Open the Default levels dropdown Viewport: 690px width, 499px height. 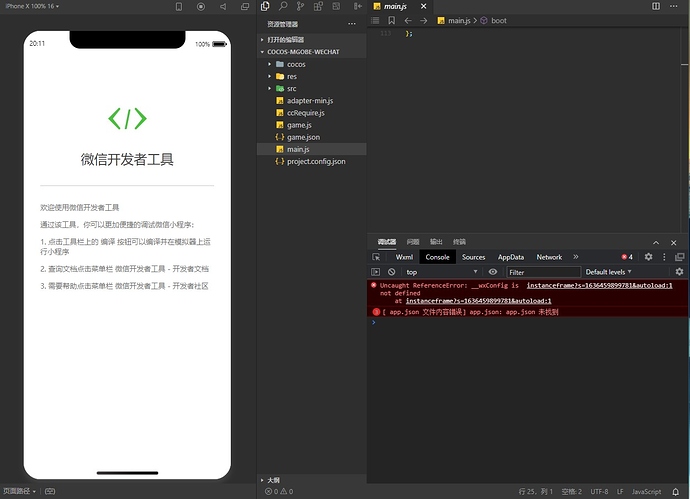pos(608,272)
